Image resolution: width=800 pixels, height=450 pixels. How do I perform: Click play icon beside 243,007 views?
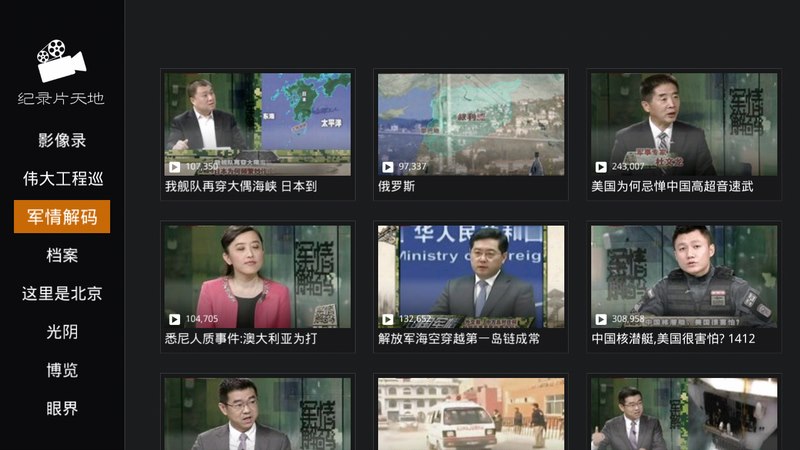(601, 167)
